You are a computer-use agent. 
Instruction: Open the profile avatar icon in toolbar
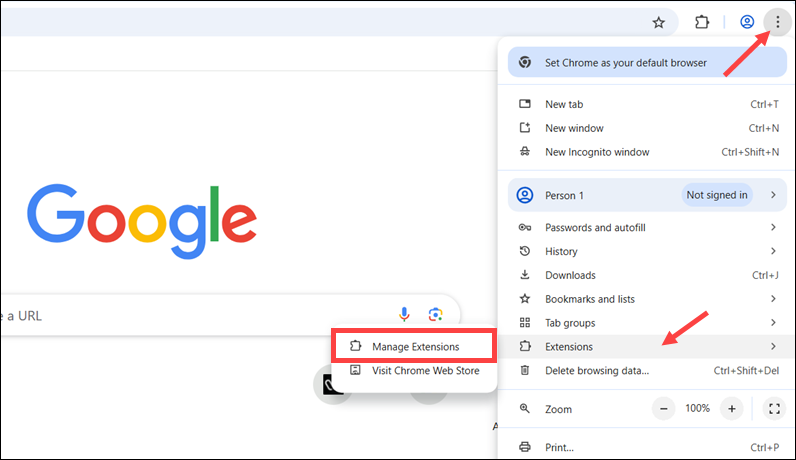pos(747,22)
